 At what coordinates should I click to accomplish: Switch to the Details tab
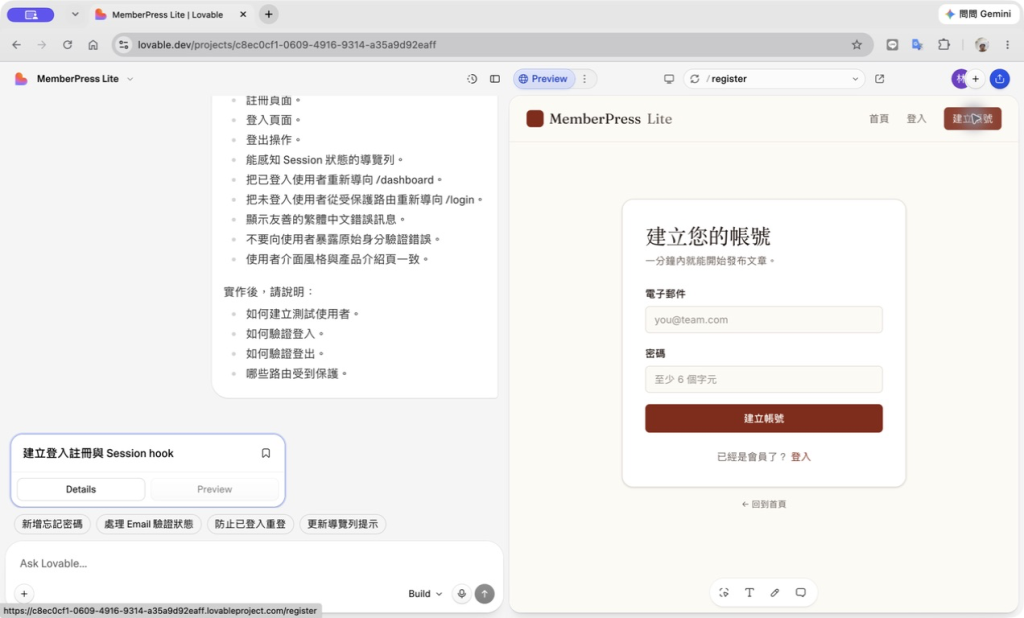(81, 489)
